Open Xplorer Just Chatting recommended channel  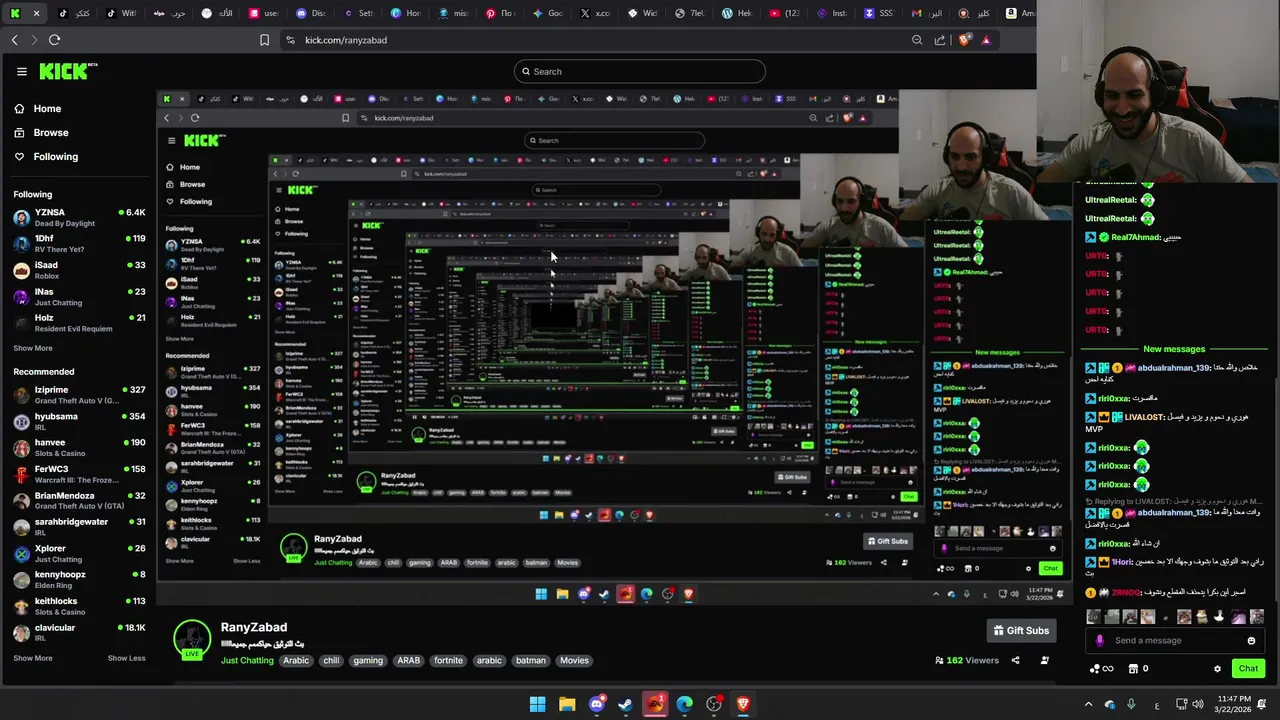tap(80, 553)
